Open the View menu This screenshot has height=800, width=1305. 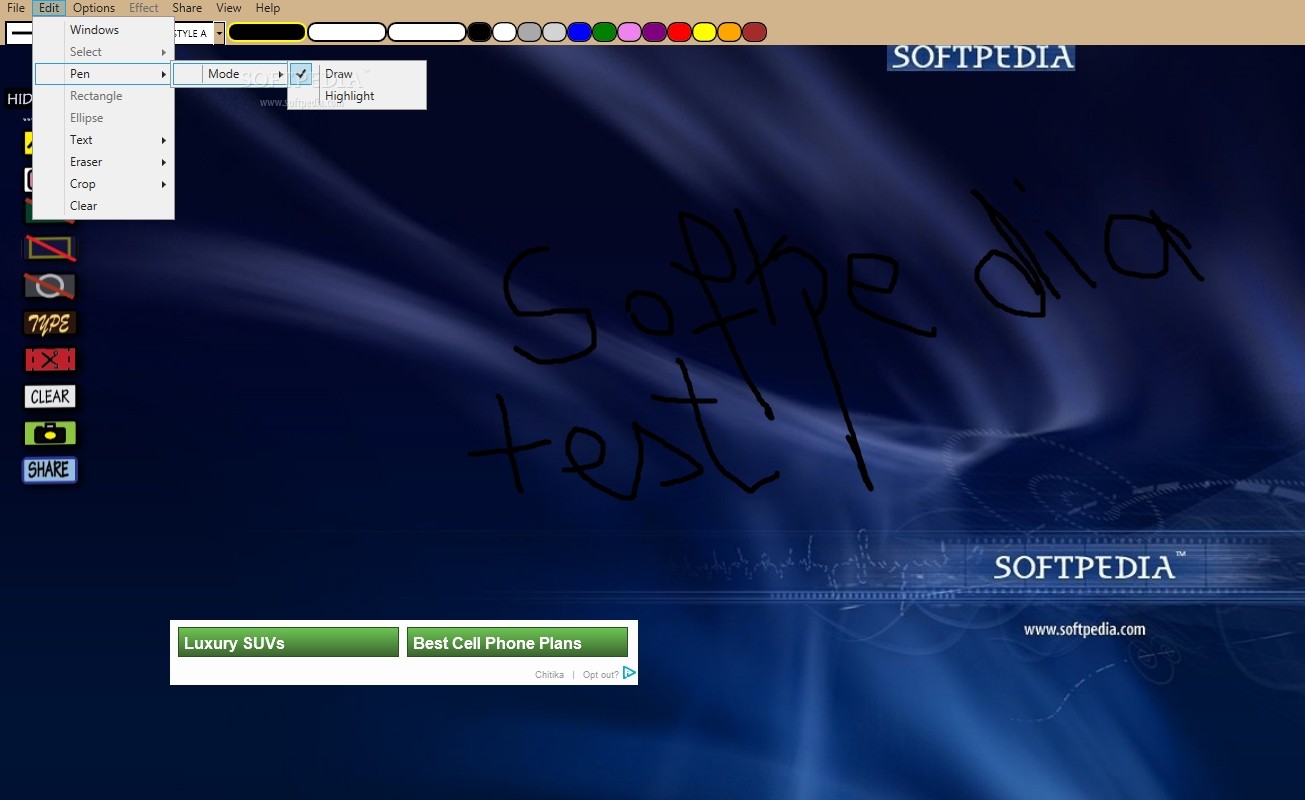click(x=229, y=8)
